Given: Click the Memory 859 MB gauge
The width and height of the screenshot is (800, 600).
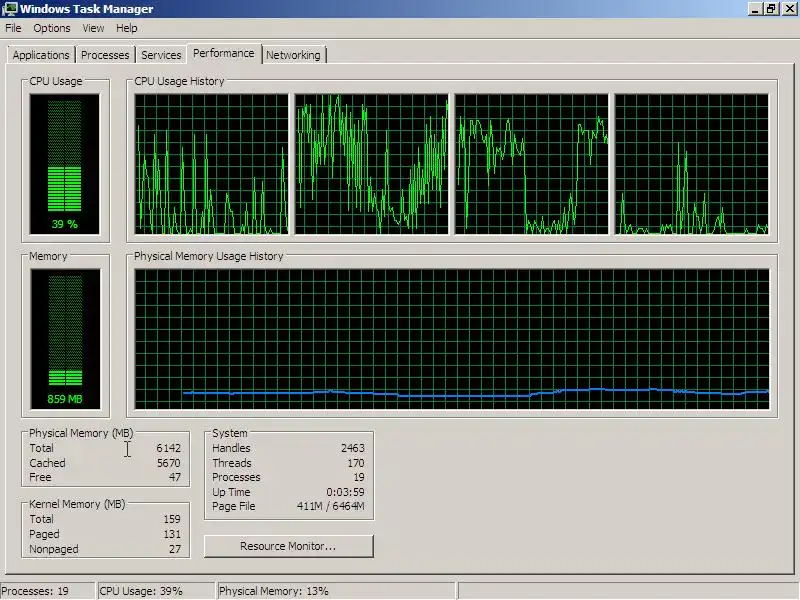Looking at the screenshot, I should (x=65, y=339).
